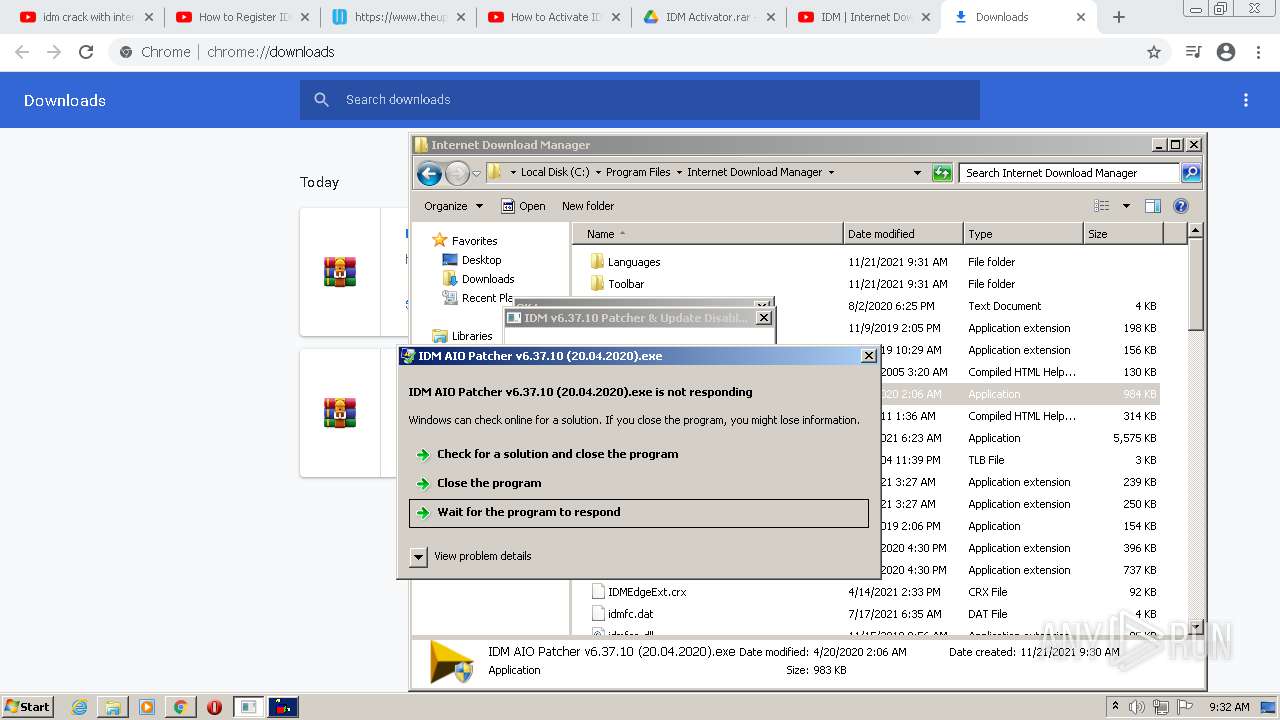Toggle the preview pane icon
Image resolution: width=1280 pixels, height=720 pixels.
coord(1153,206)
